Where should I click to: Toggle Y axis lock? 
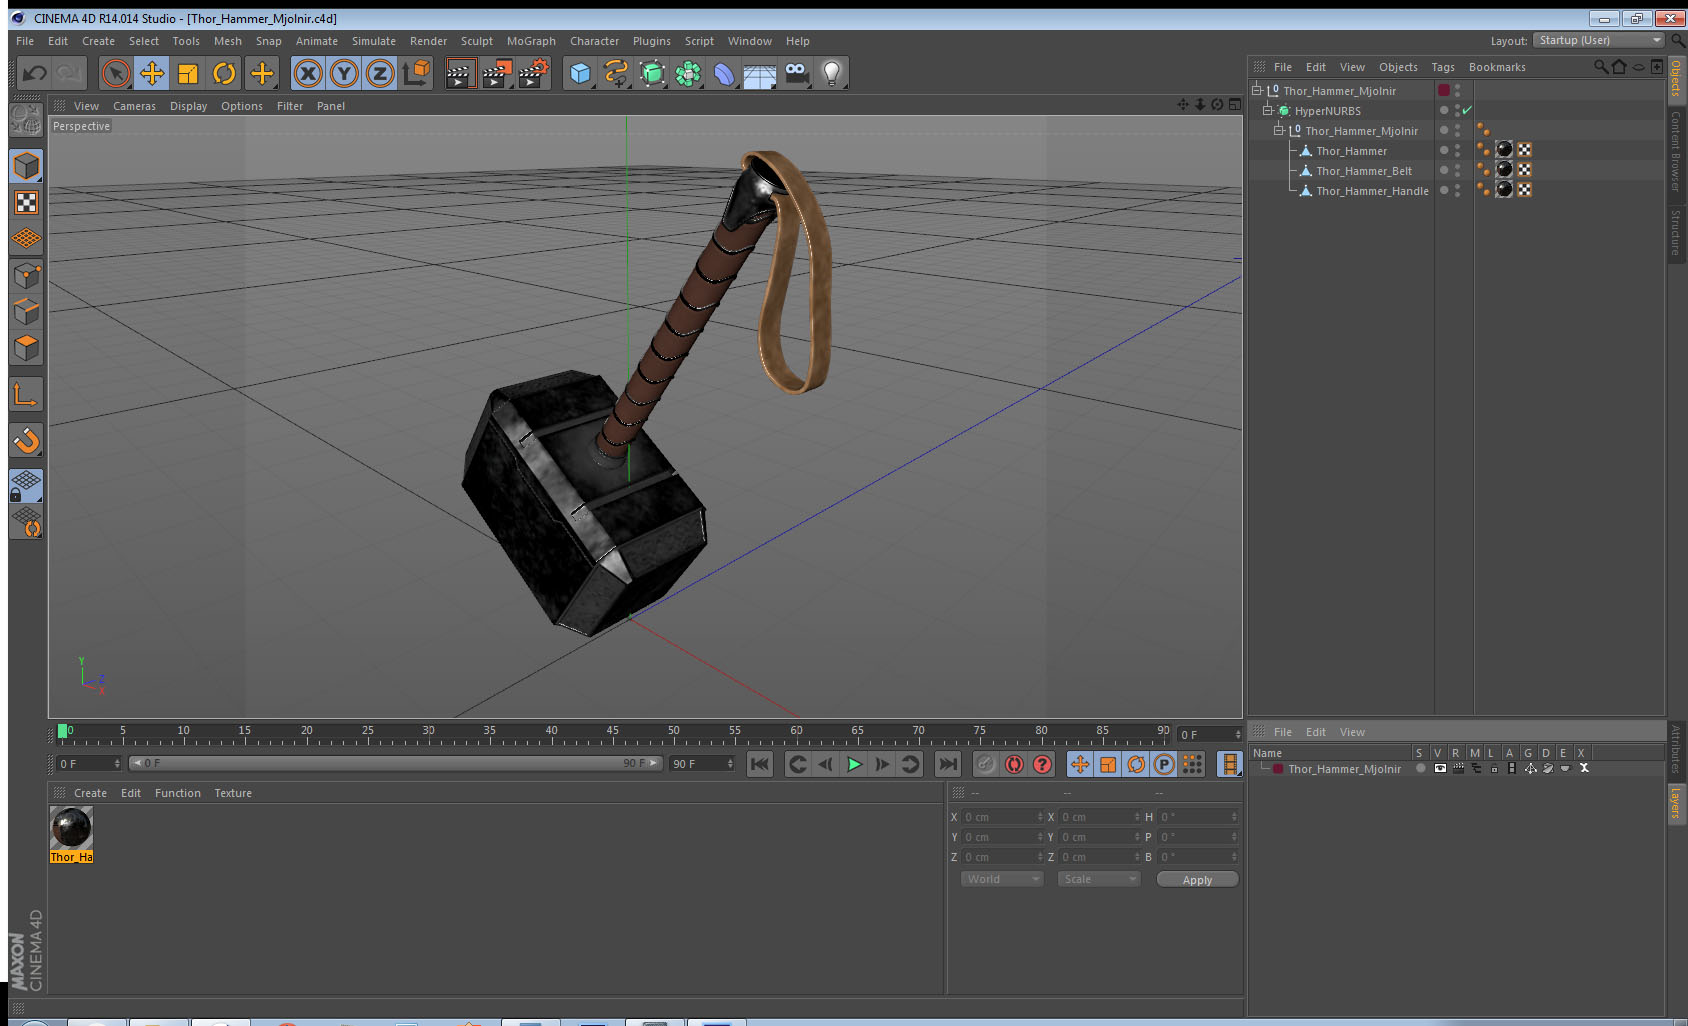coord(344,73)
